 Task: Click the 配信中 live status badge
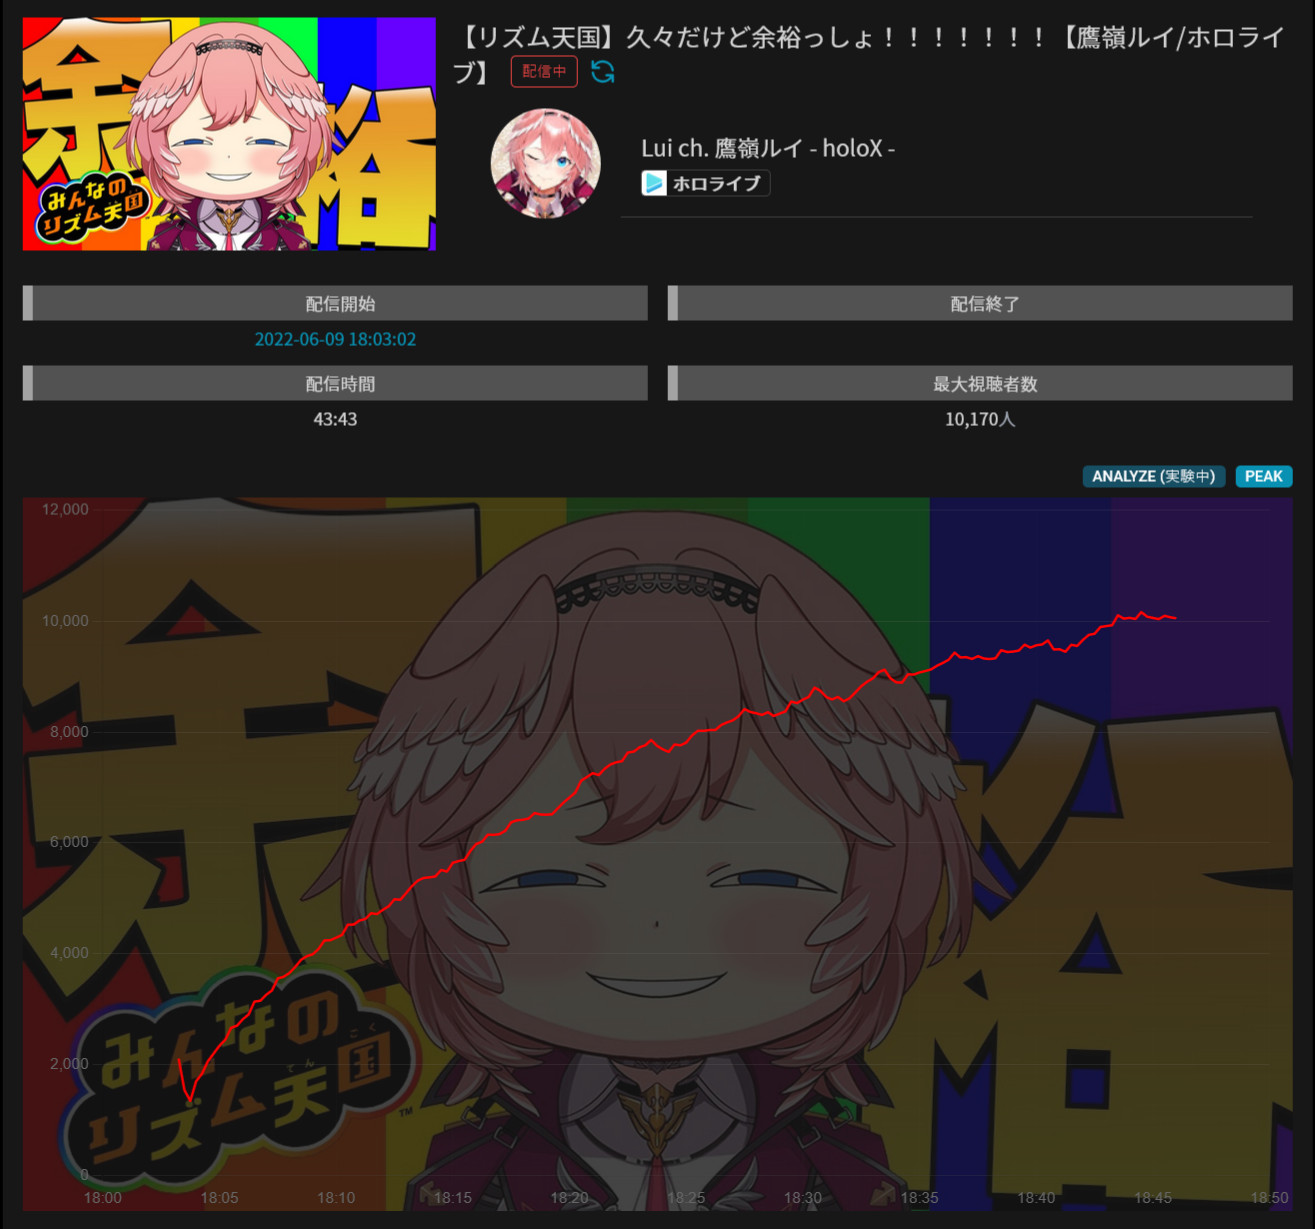[x=544, y=72]
